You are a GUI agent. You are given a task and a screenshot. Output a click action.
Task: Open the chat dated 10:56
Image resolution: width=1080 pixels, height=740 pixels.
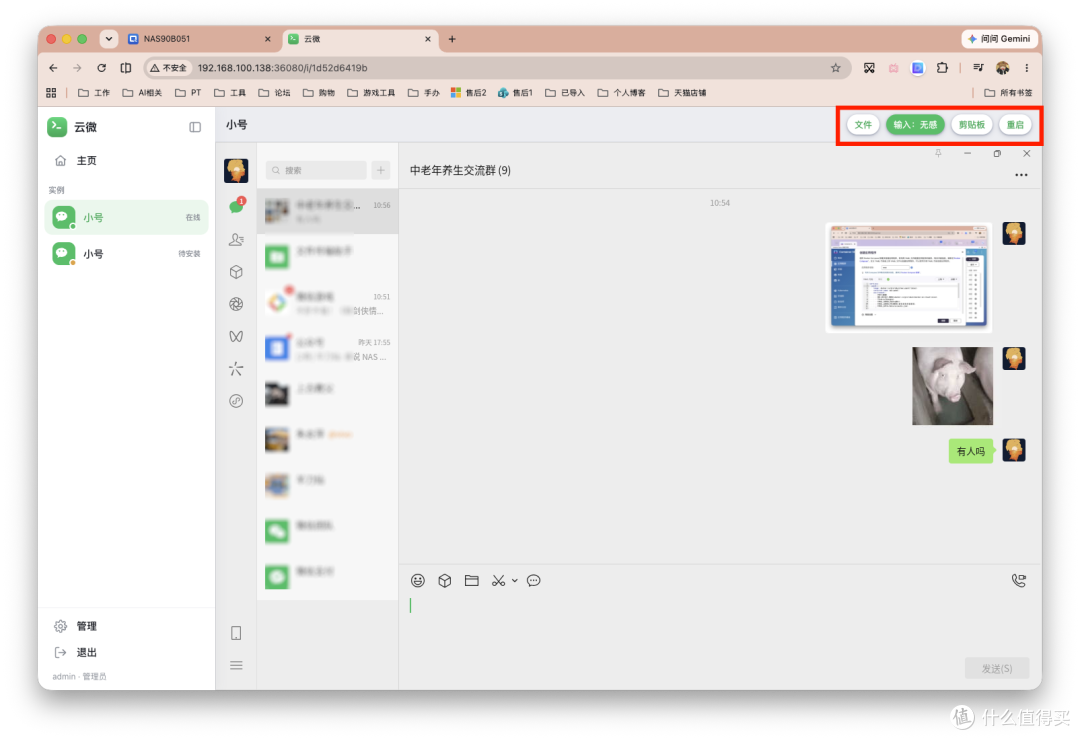(328, 212)
